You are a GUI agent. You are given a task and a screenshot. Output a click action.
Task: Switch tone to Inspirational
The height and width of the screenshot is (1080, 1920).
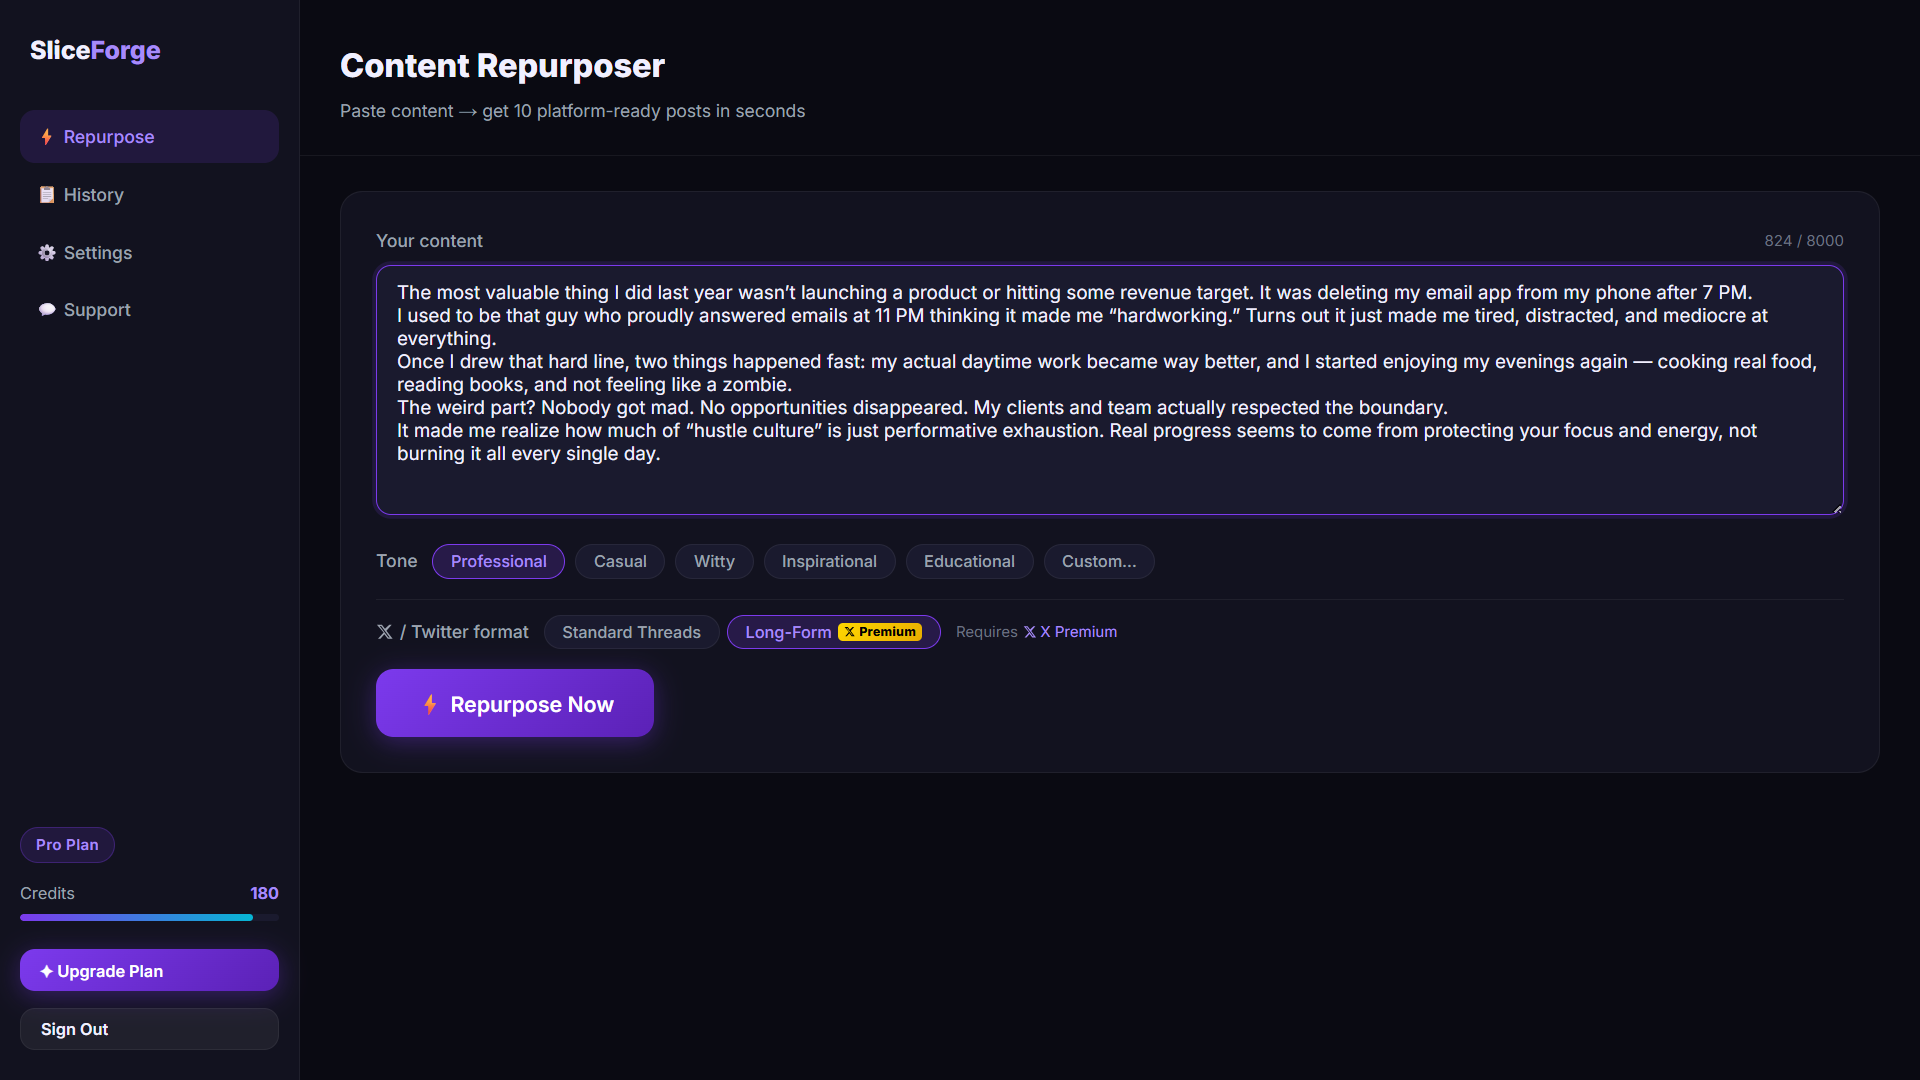(828, 562)
